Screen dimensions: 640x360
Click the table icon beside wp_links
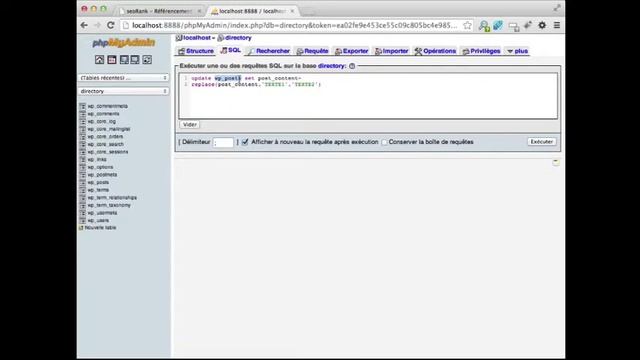tap(82, 160)
